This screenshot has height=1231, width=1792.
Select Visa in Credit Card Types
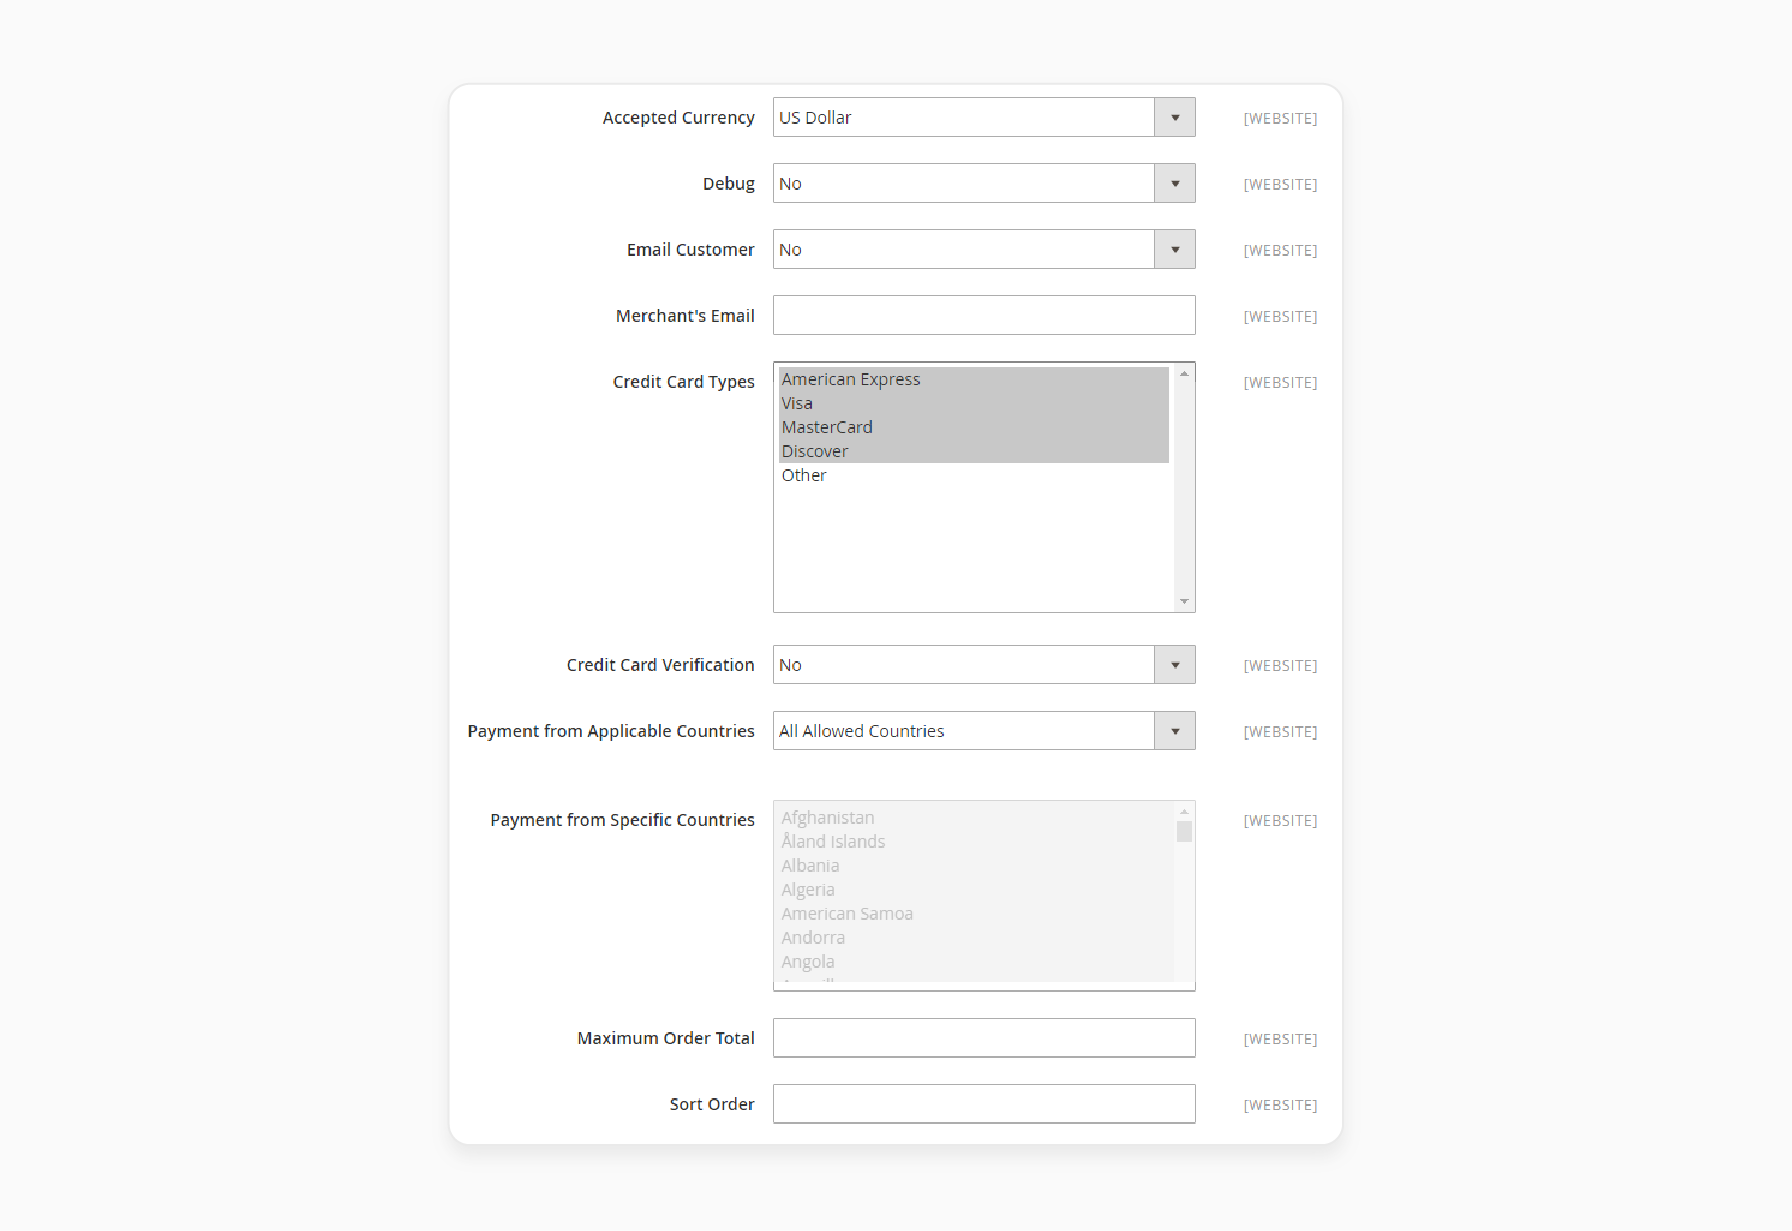point(974,403)
